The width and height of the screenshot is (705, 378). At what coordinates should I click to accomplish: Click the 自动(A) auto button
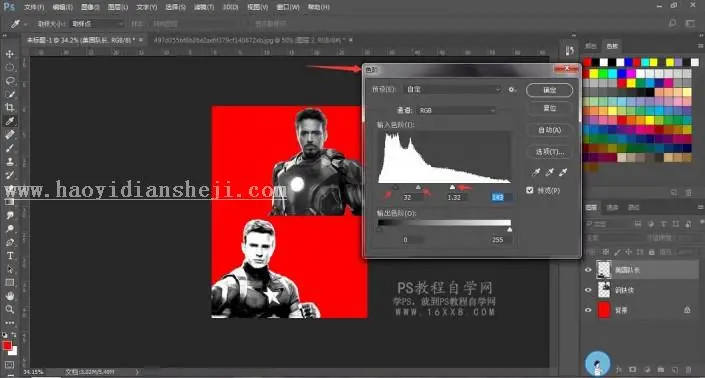(549, 130)
